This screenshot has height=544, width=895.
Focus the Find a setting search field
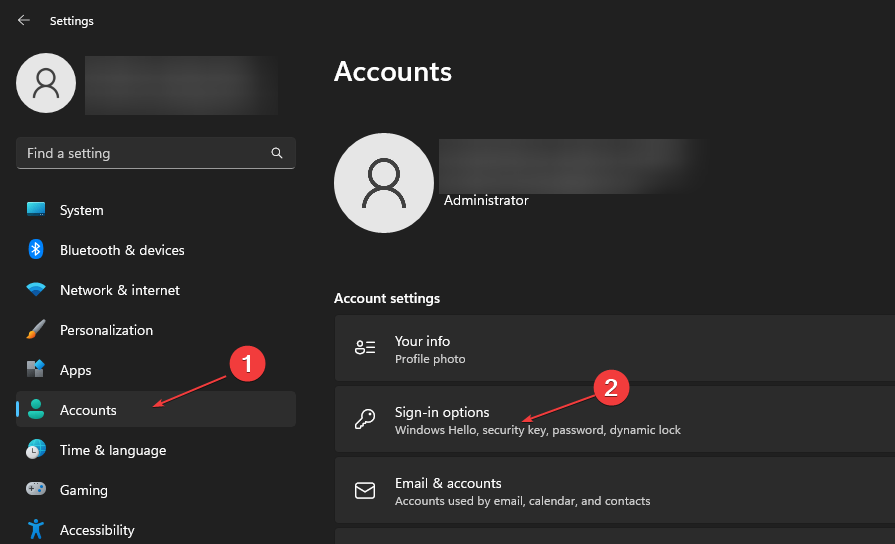[140, 153]
